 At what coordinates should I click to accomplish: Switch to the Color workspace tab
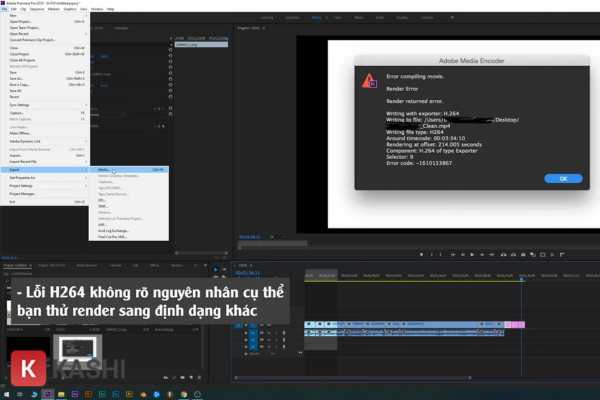[338, 18]
